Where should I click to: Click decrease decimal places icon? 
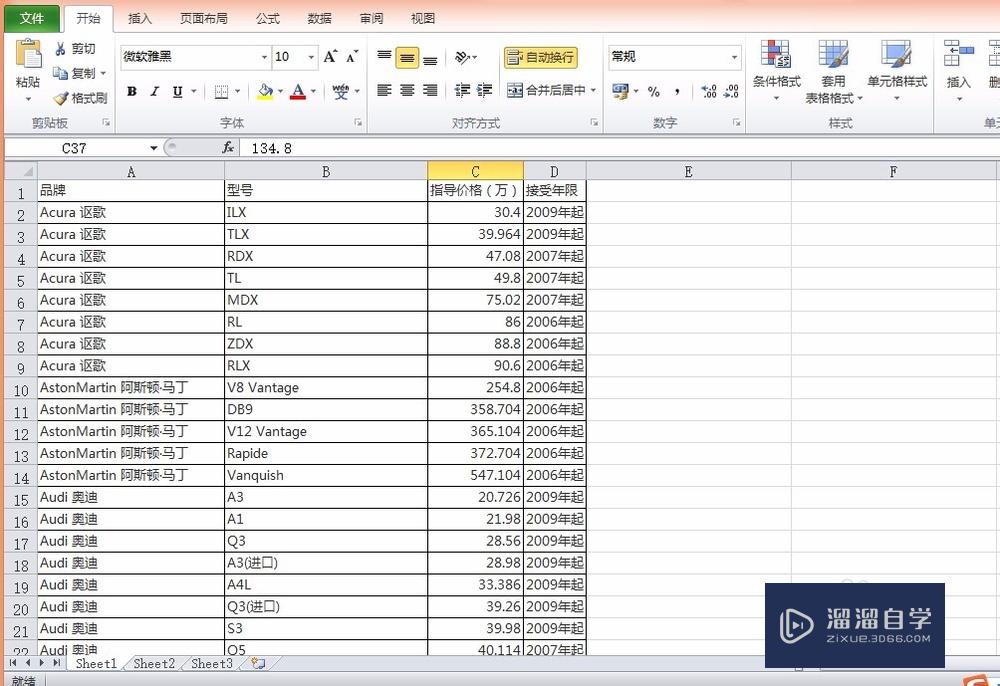[732, 92]
